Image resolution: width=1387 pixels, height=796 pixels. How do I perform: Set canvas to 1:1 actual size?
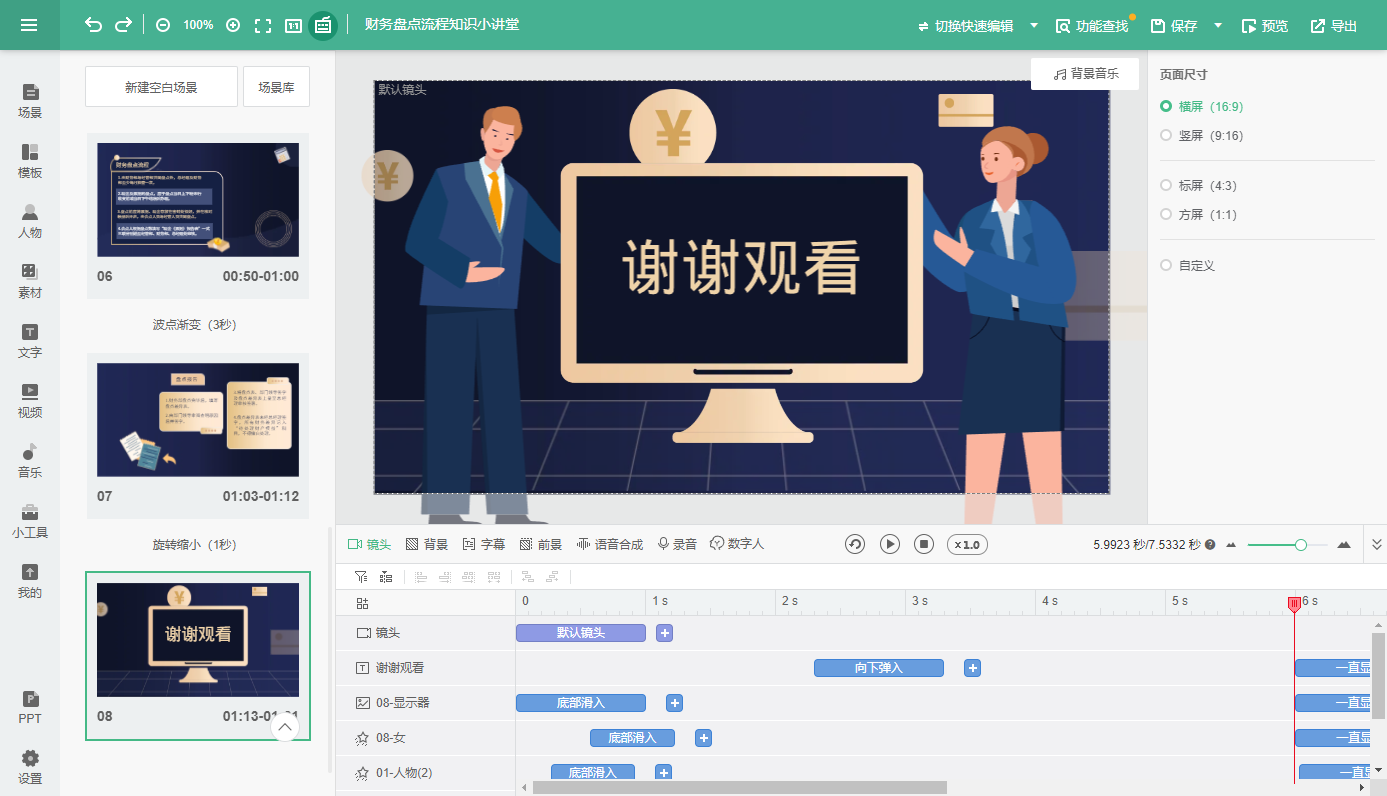click(x=293, y=25)
